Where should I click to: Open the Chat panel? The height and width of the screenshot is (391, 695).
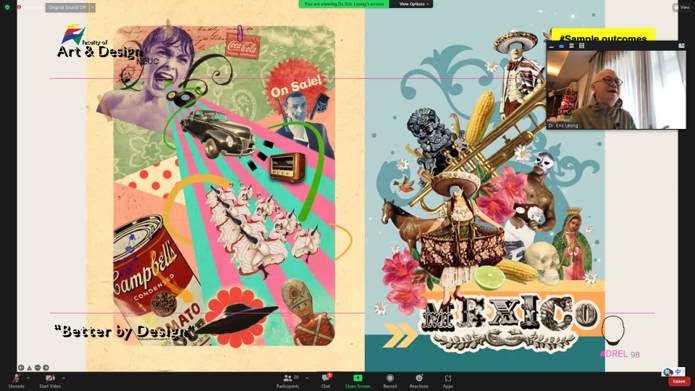(x=326, y=380)
